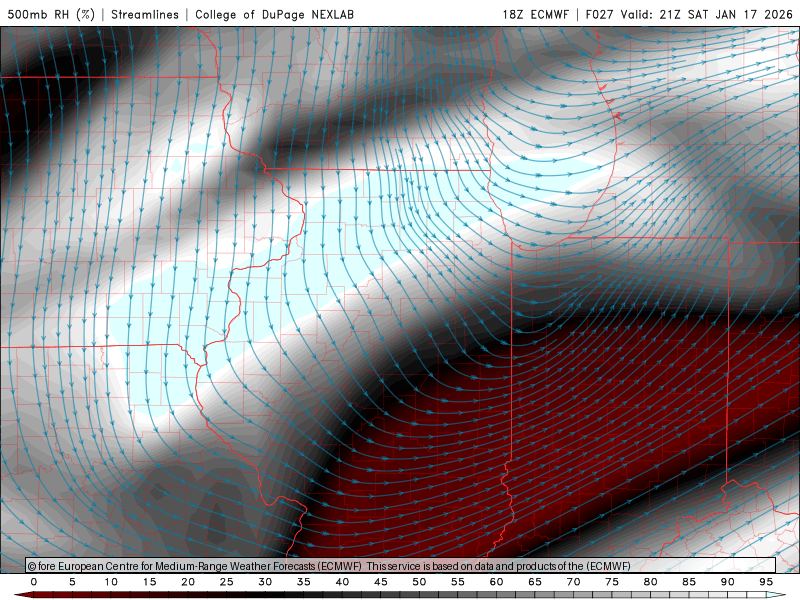Click the '0' color scale label

[x=34, y=582]
